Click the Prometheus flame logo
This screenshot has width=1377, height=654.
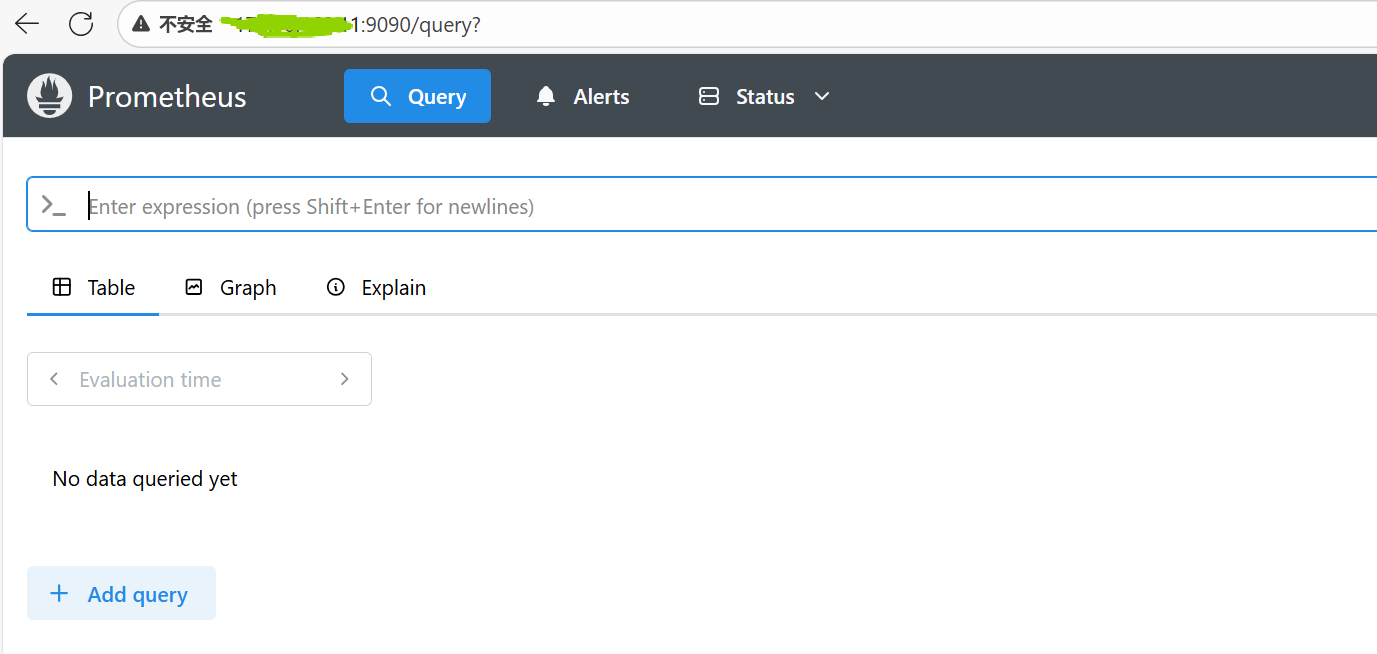[x=50, y=96]
